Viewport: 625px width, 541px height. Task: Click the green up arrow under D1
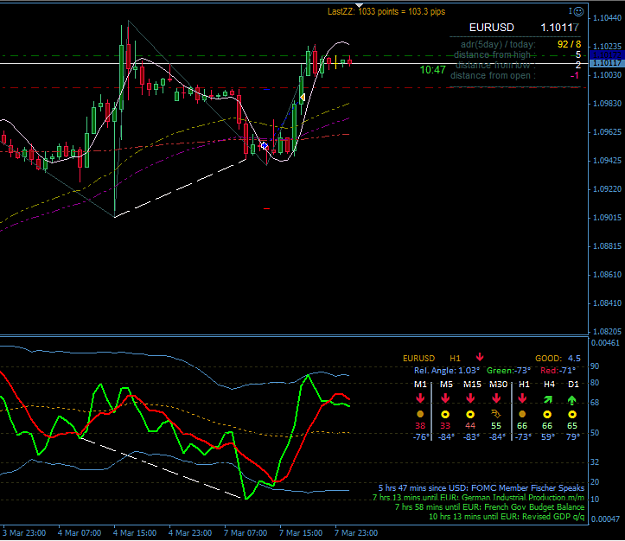pyautogui.click(x=572, y=400)
